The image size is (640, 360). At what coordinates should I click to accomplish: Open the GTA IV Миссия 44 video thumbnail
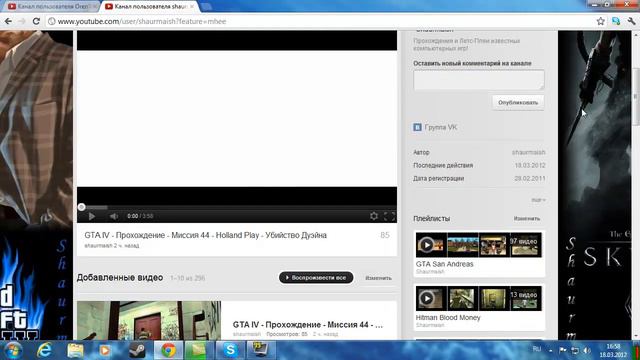pyautogui.click(x=149, y=321)
